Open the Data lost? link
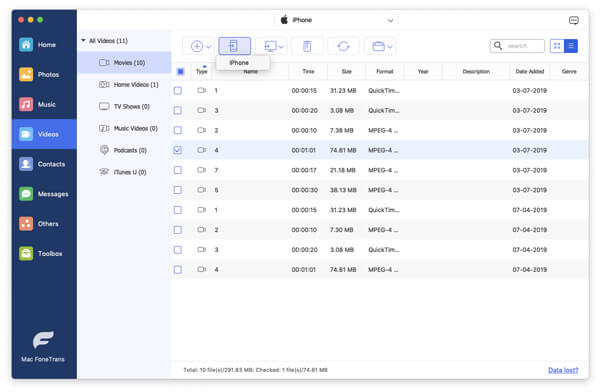600x392 pixels. [563, 370]
